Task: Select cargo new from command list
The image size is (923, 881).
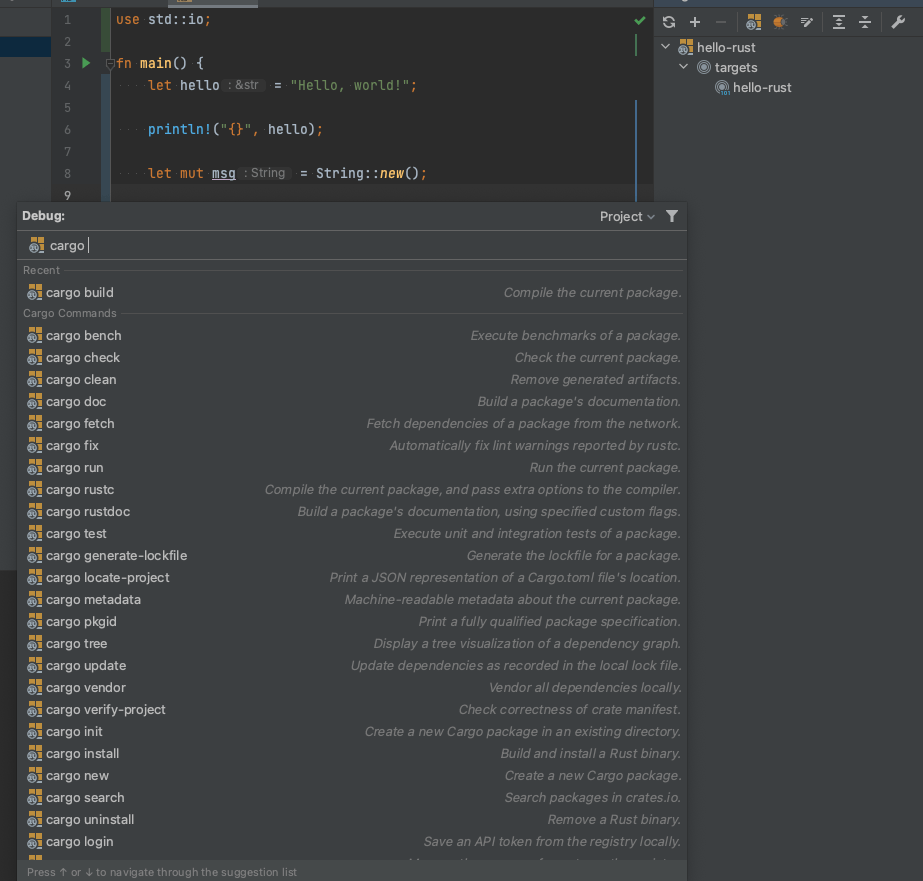Action: [x=352, y=776]
